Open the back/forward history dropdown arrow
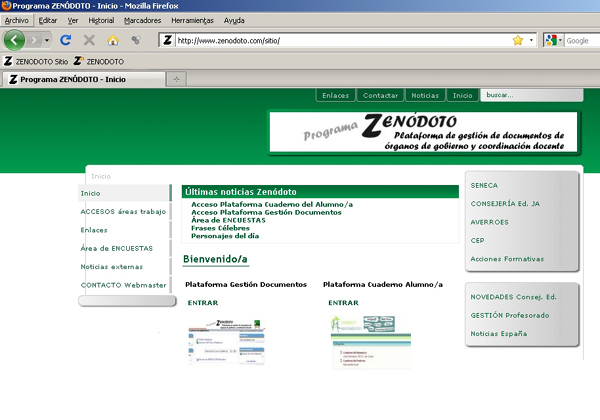This screenshot has width=600, height=420. 47,40
